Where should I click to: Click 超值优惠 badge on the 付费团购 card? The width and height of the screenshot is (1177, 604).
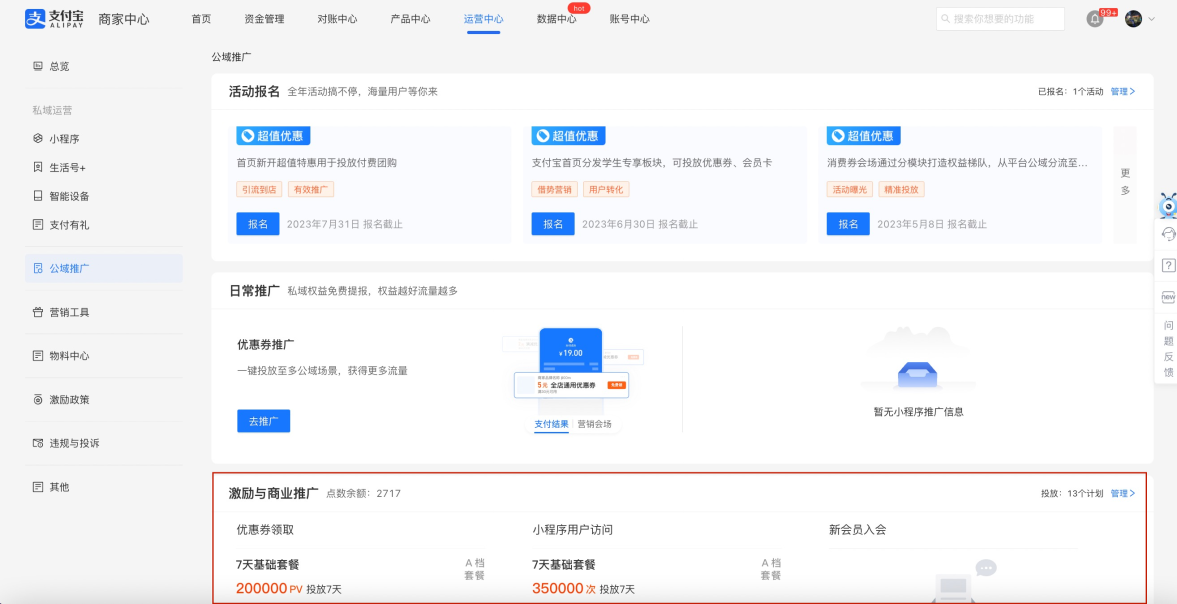point(273,136)
